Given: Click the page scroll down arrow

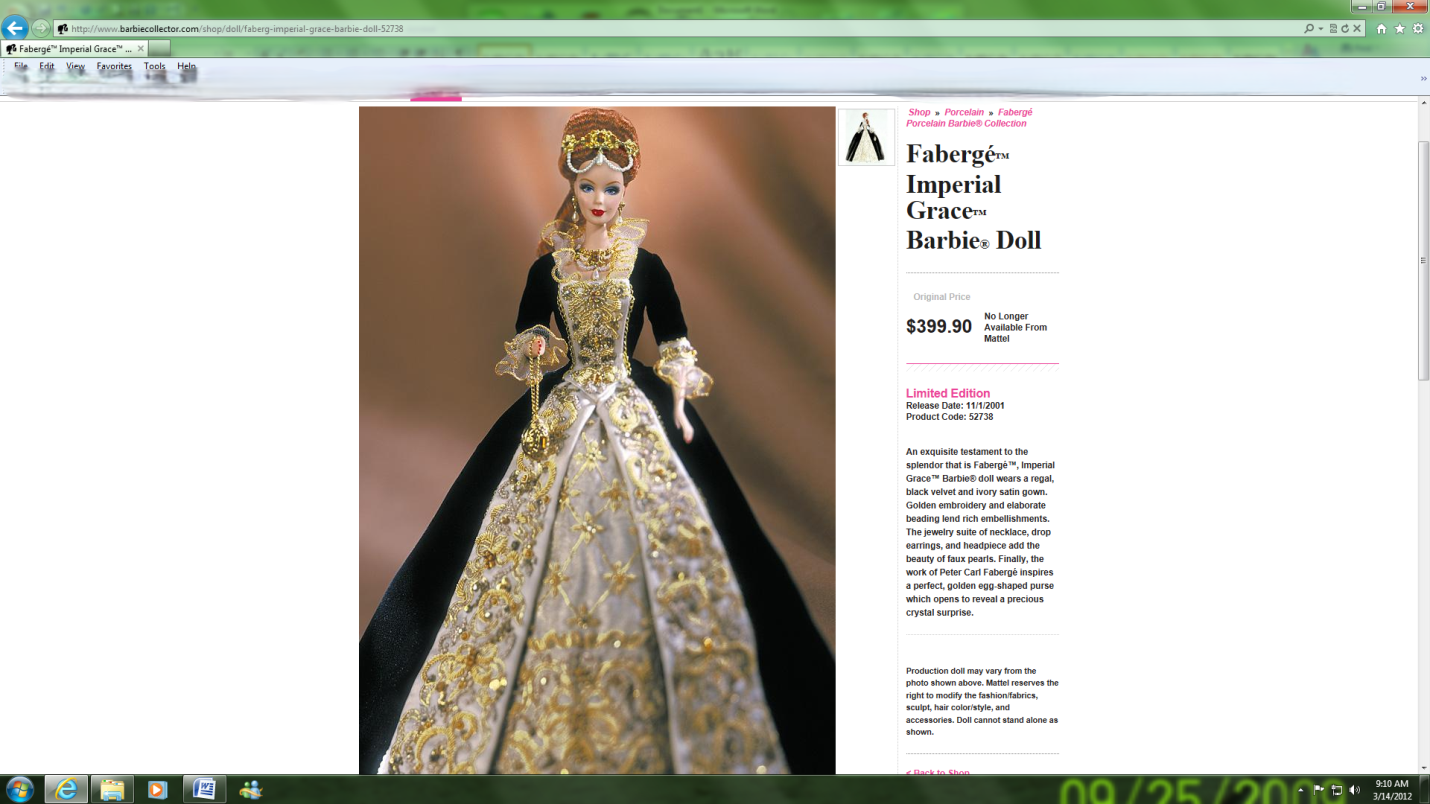Looking at the screenshot, I should tap(1424, 768).
